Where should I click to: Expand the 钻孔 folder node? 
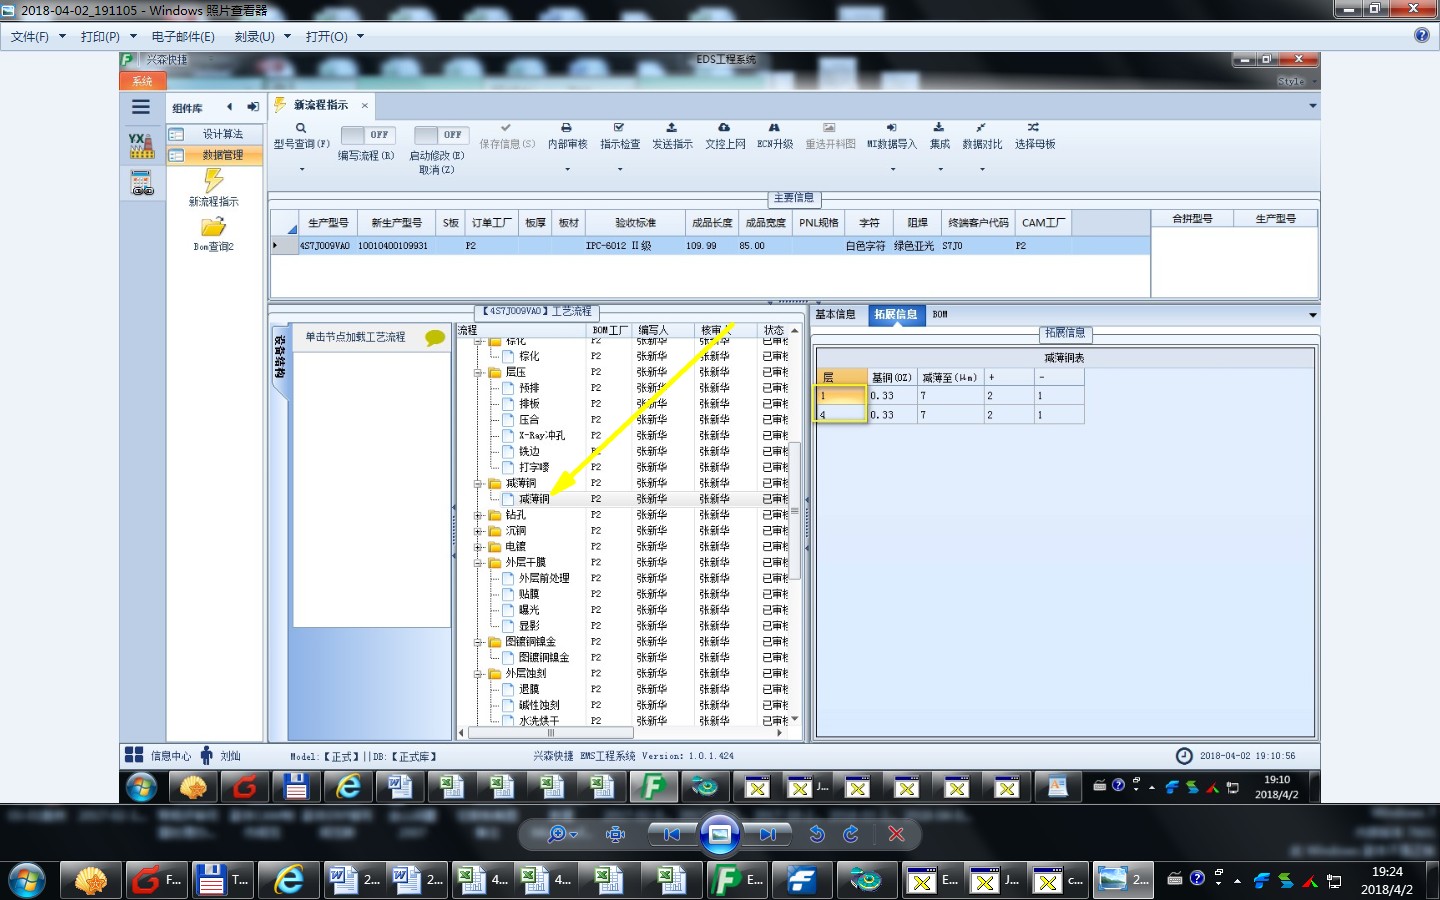point(479,515)
